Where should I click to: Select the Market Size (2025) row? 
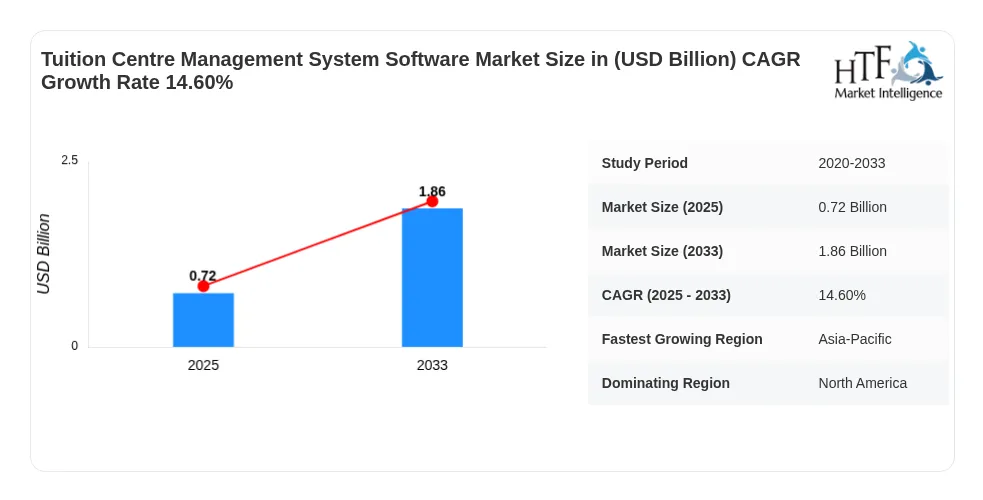point(768,207)
